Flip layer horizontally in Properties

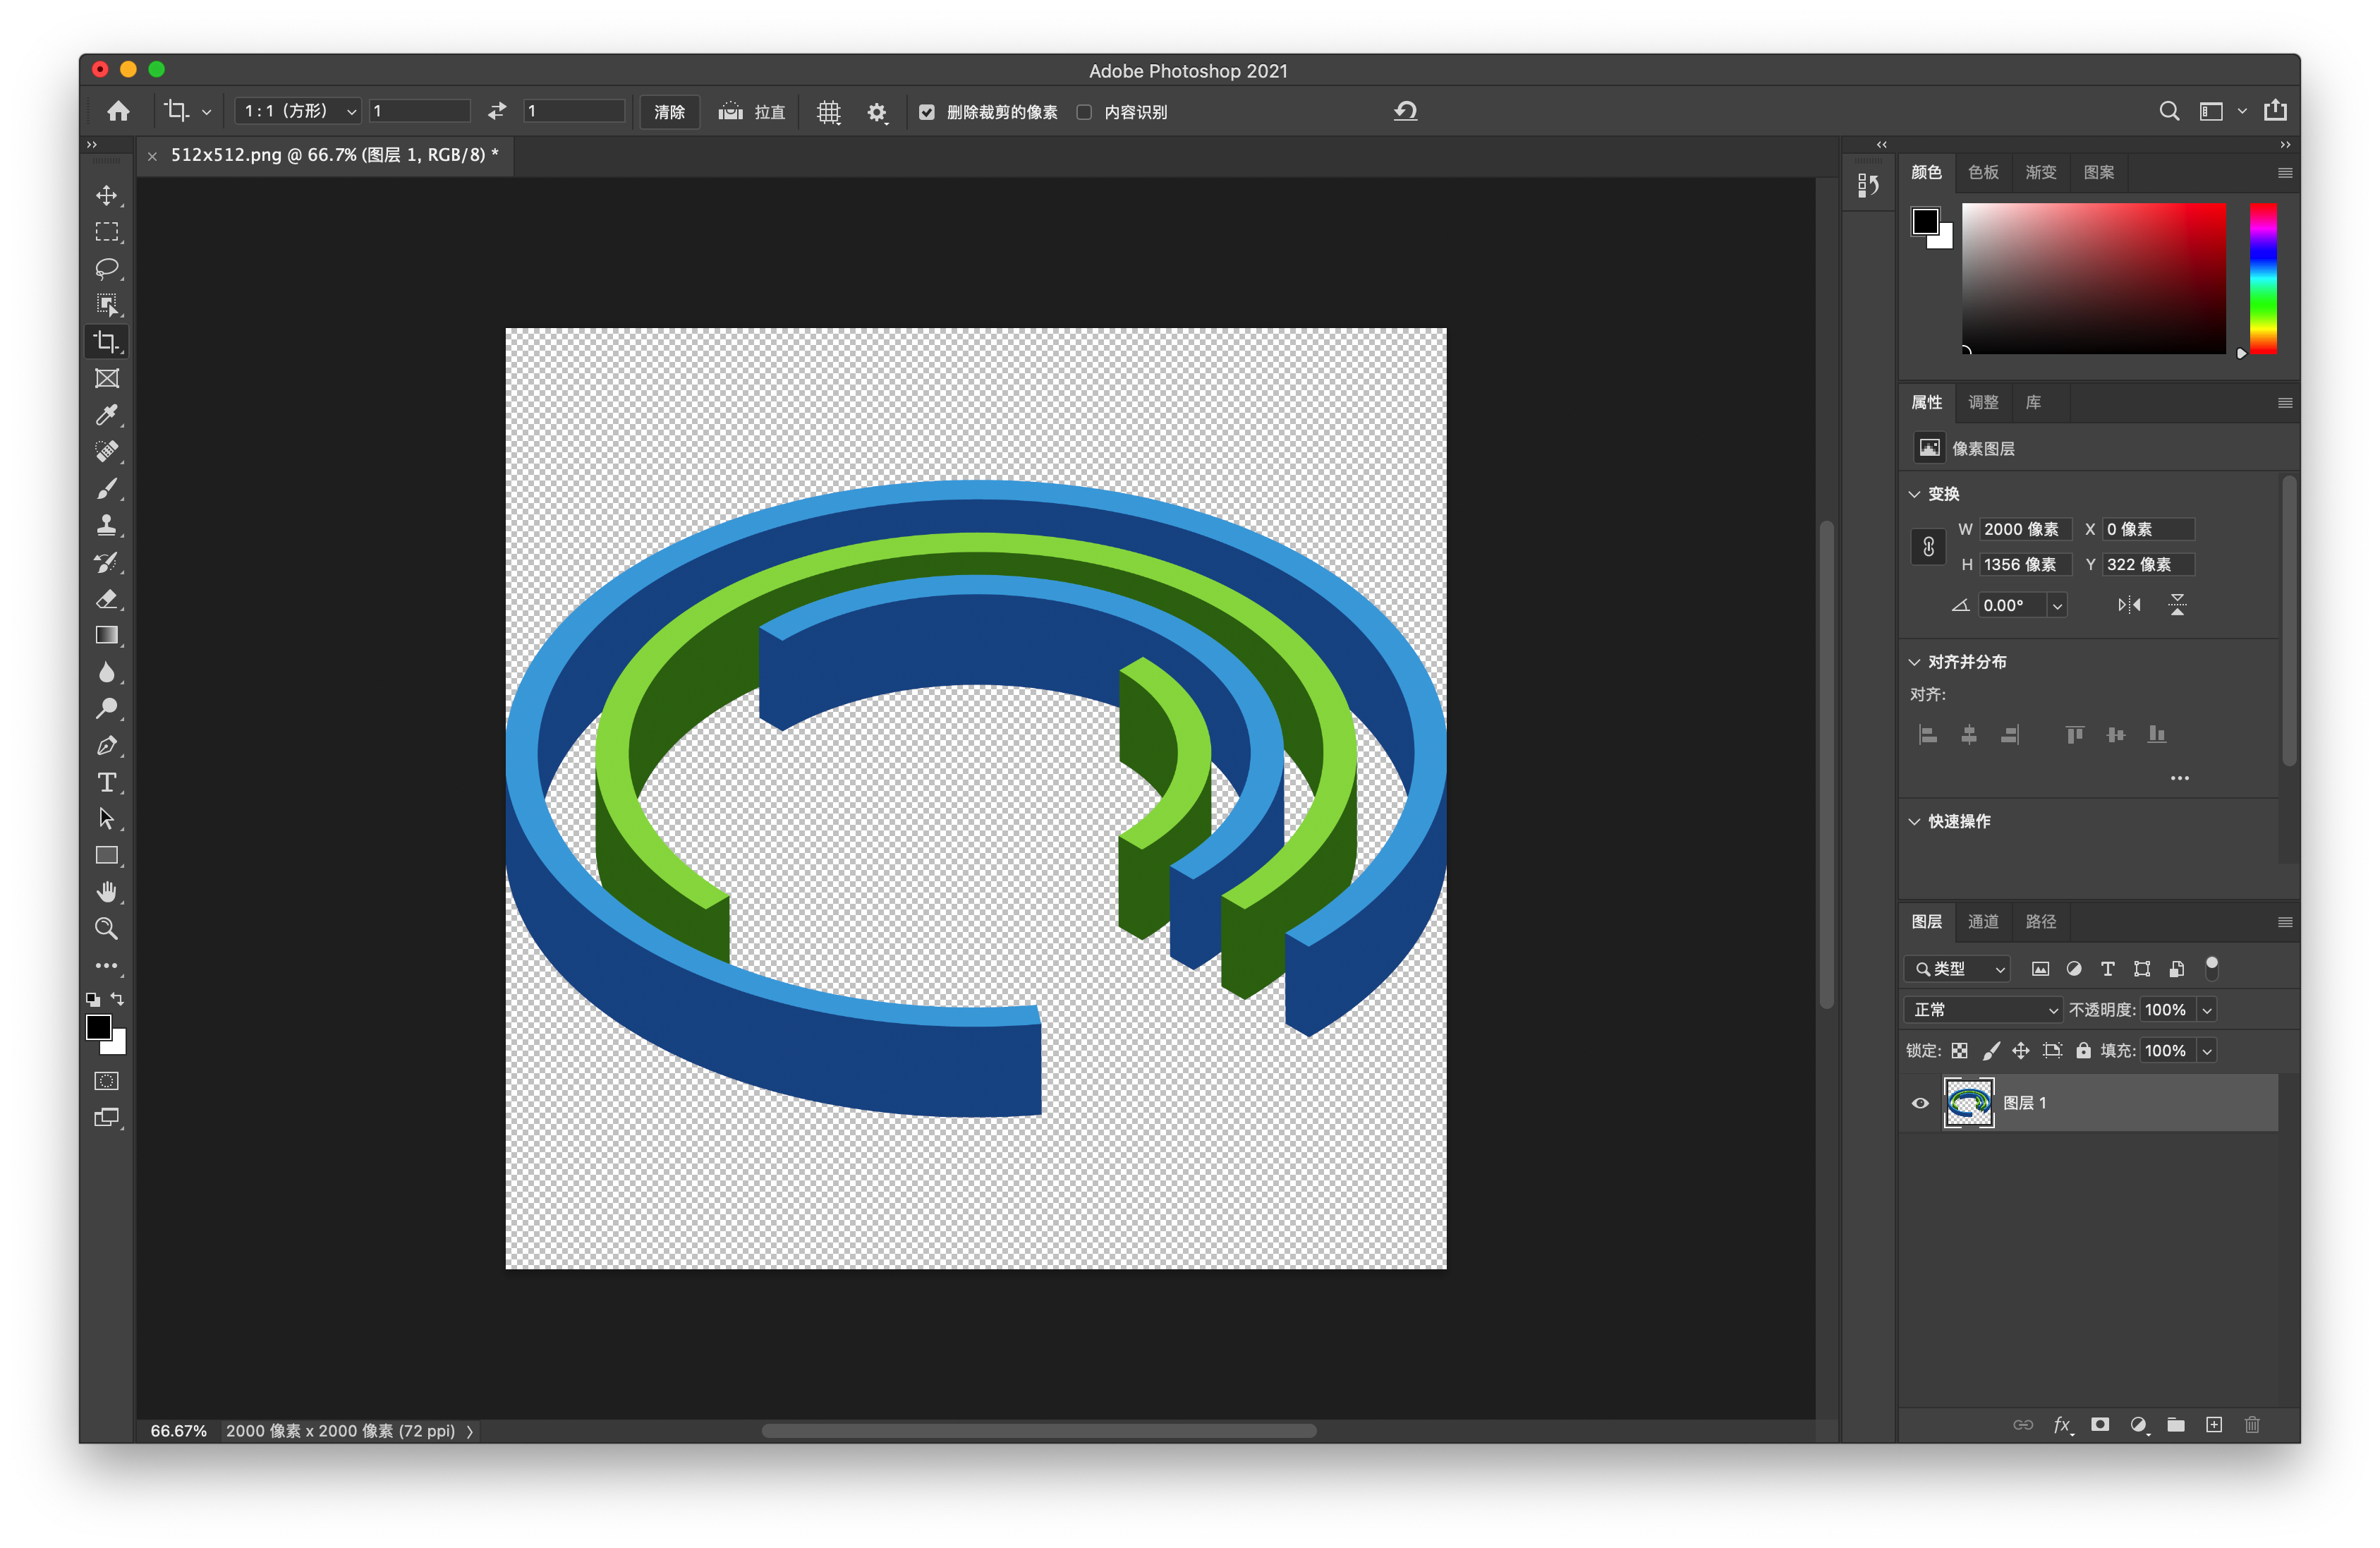pos(2129,604)
